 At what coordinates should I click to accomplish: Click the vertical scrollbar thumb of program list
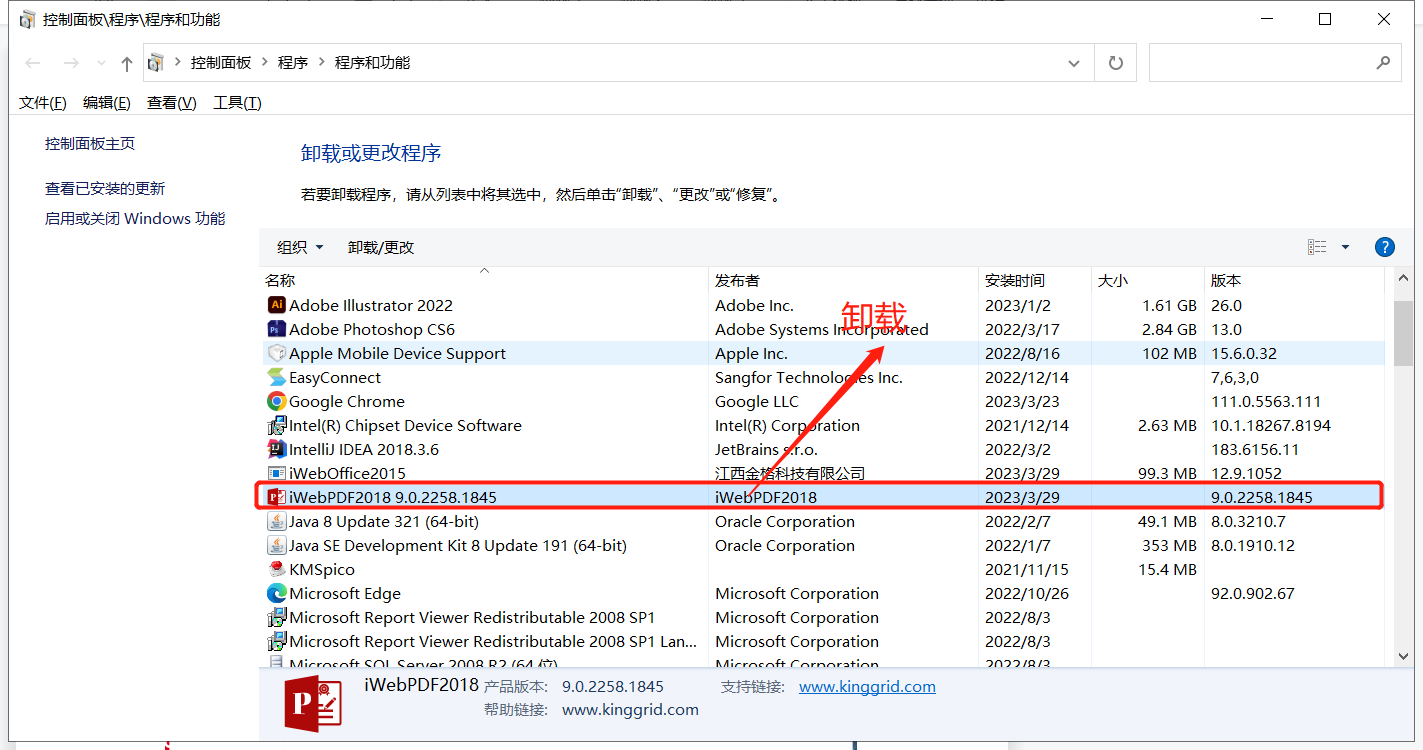point(1403,333)
